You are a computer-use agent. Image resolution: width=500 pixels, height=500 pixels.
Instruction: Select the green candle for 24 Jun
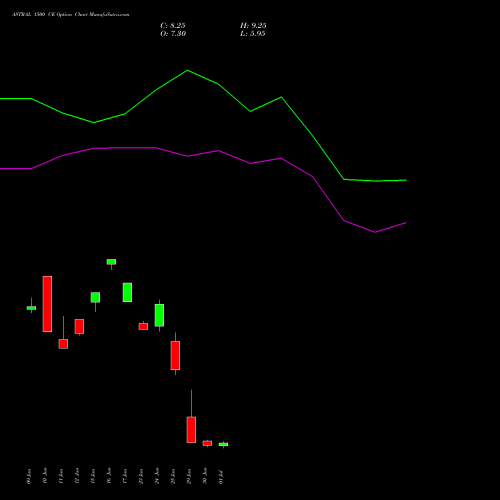[x=159, y=315]
